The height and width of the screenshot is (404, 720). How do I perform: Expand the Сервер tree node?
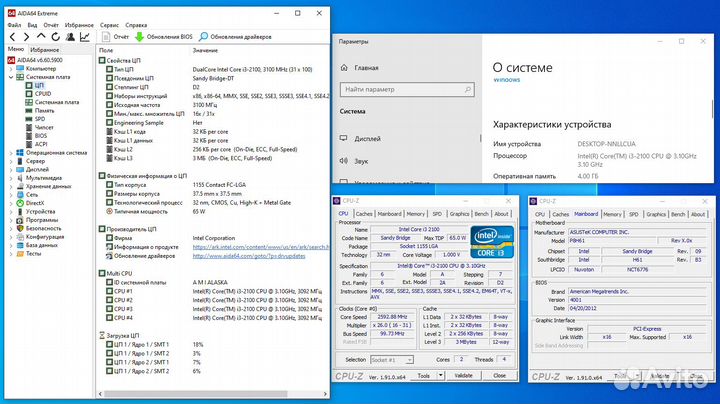click(11, 161)
